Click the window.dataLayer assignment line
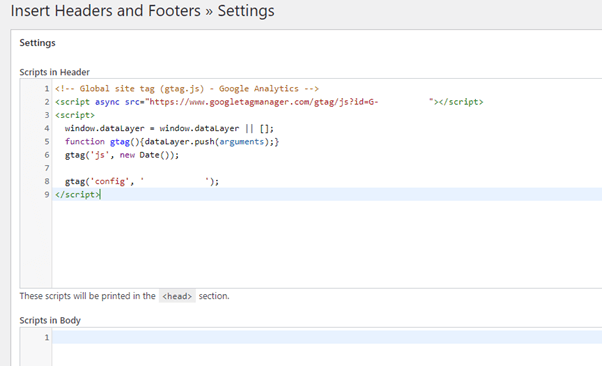The height and width of the screenshot is (366, 602). pyautogui.click(x=169, y=128)
